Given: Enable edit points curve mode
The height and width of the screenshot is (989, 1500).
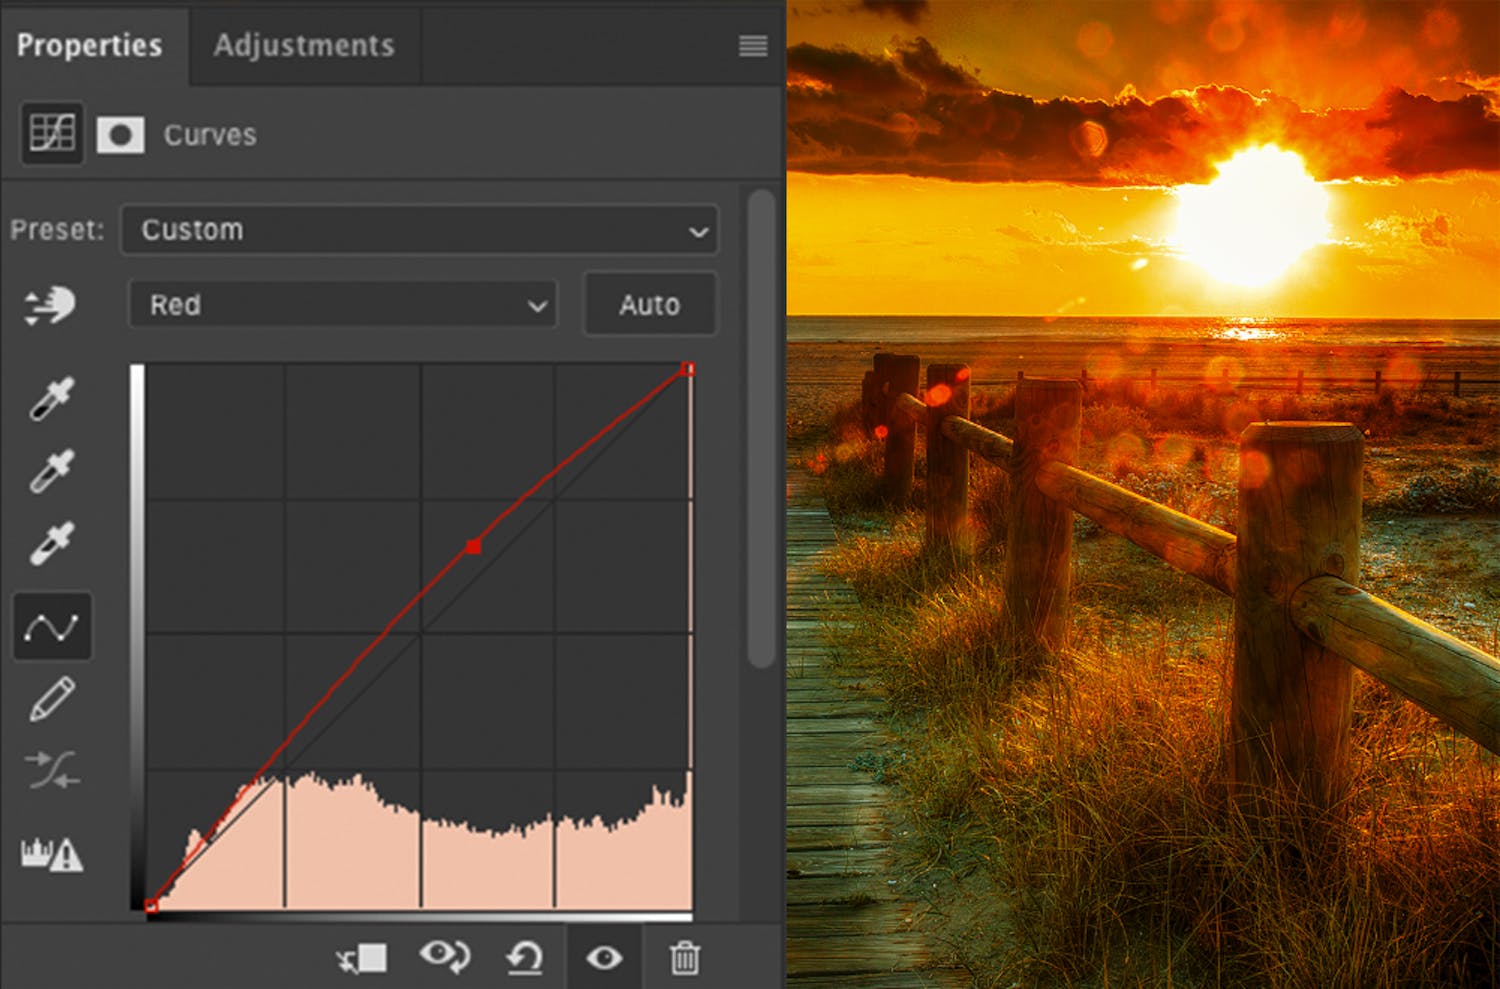Looking at the screenshot, I should [x=52, y=626].
